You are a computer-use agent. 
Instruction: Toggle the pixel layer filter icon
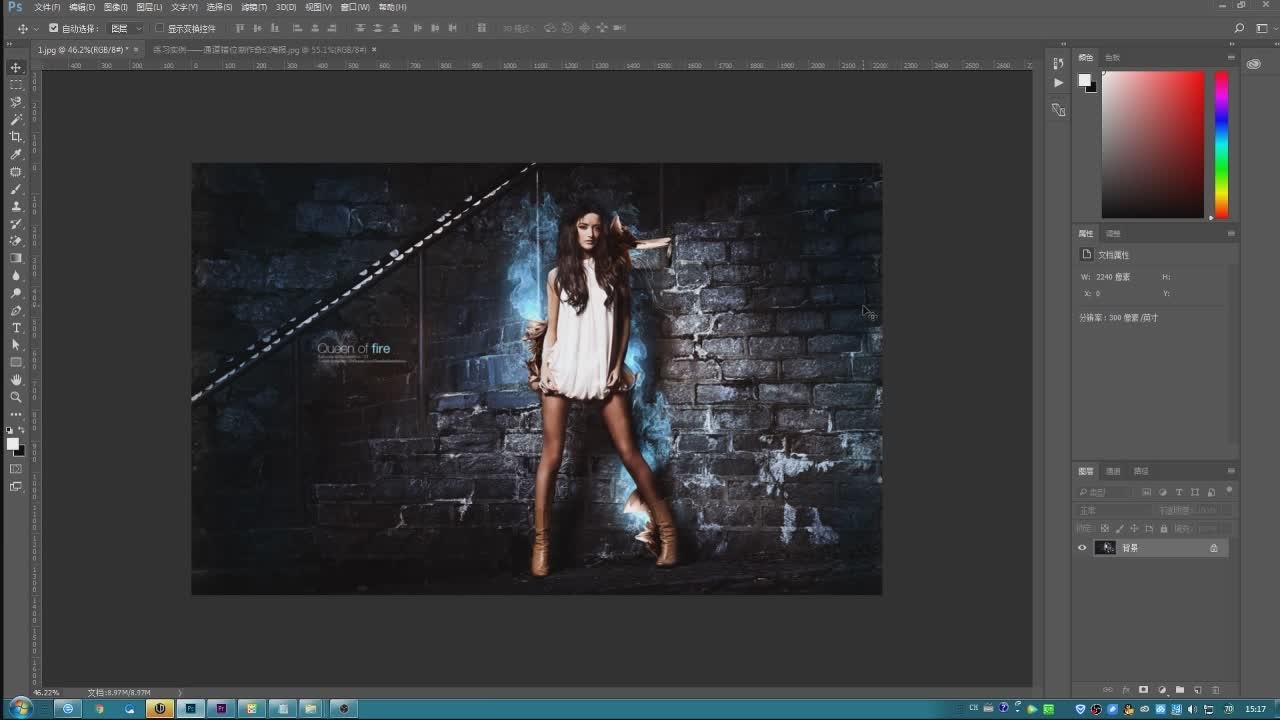point(1147,492)
